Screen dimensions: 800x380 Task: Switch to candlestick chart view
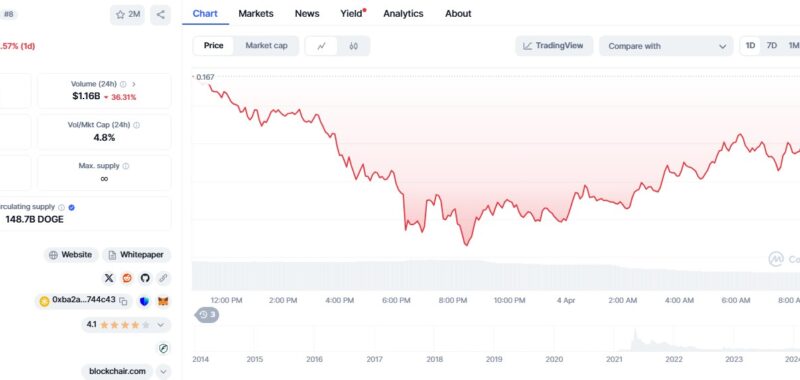354,46
